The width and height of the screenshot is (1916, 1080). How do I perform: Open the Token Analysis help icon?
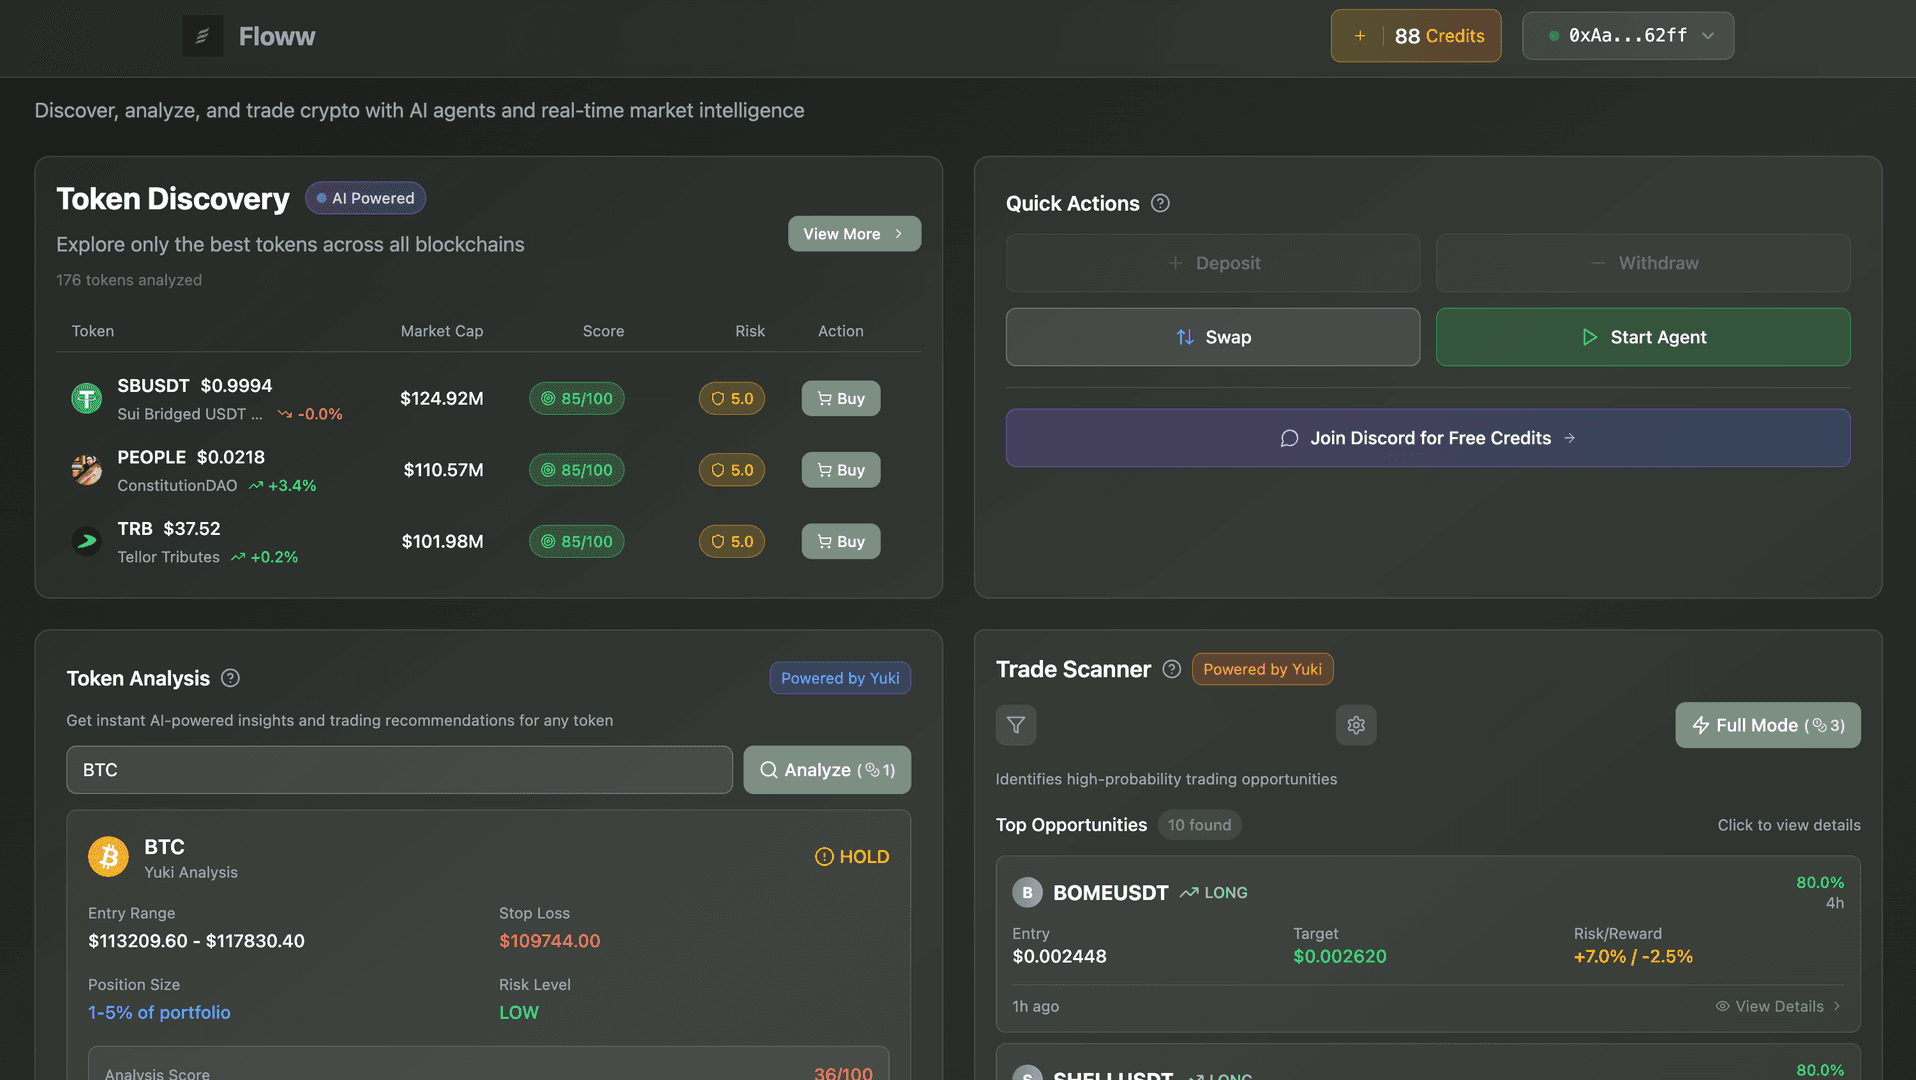[x=230, y=678]
